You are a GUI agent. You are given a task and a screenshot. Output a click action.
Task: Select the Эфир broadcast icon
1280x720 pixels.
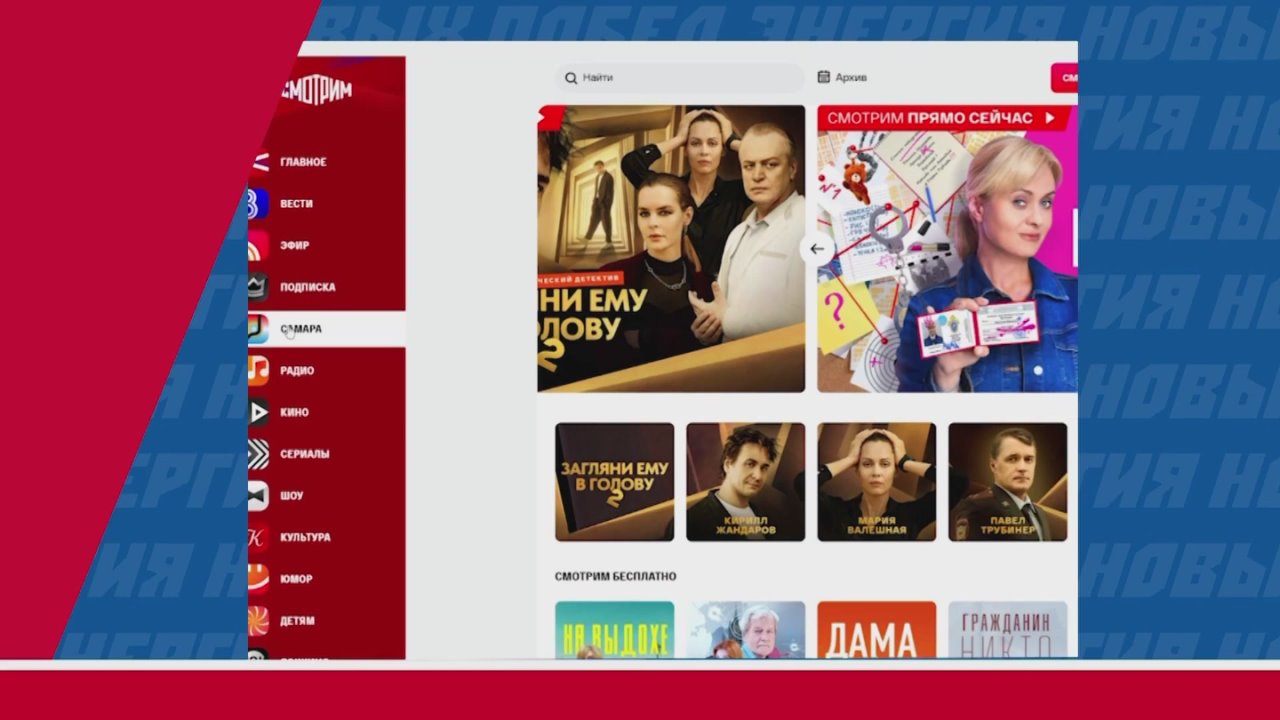[259, 245]
